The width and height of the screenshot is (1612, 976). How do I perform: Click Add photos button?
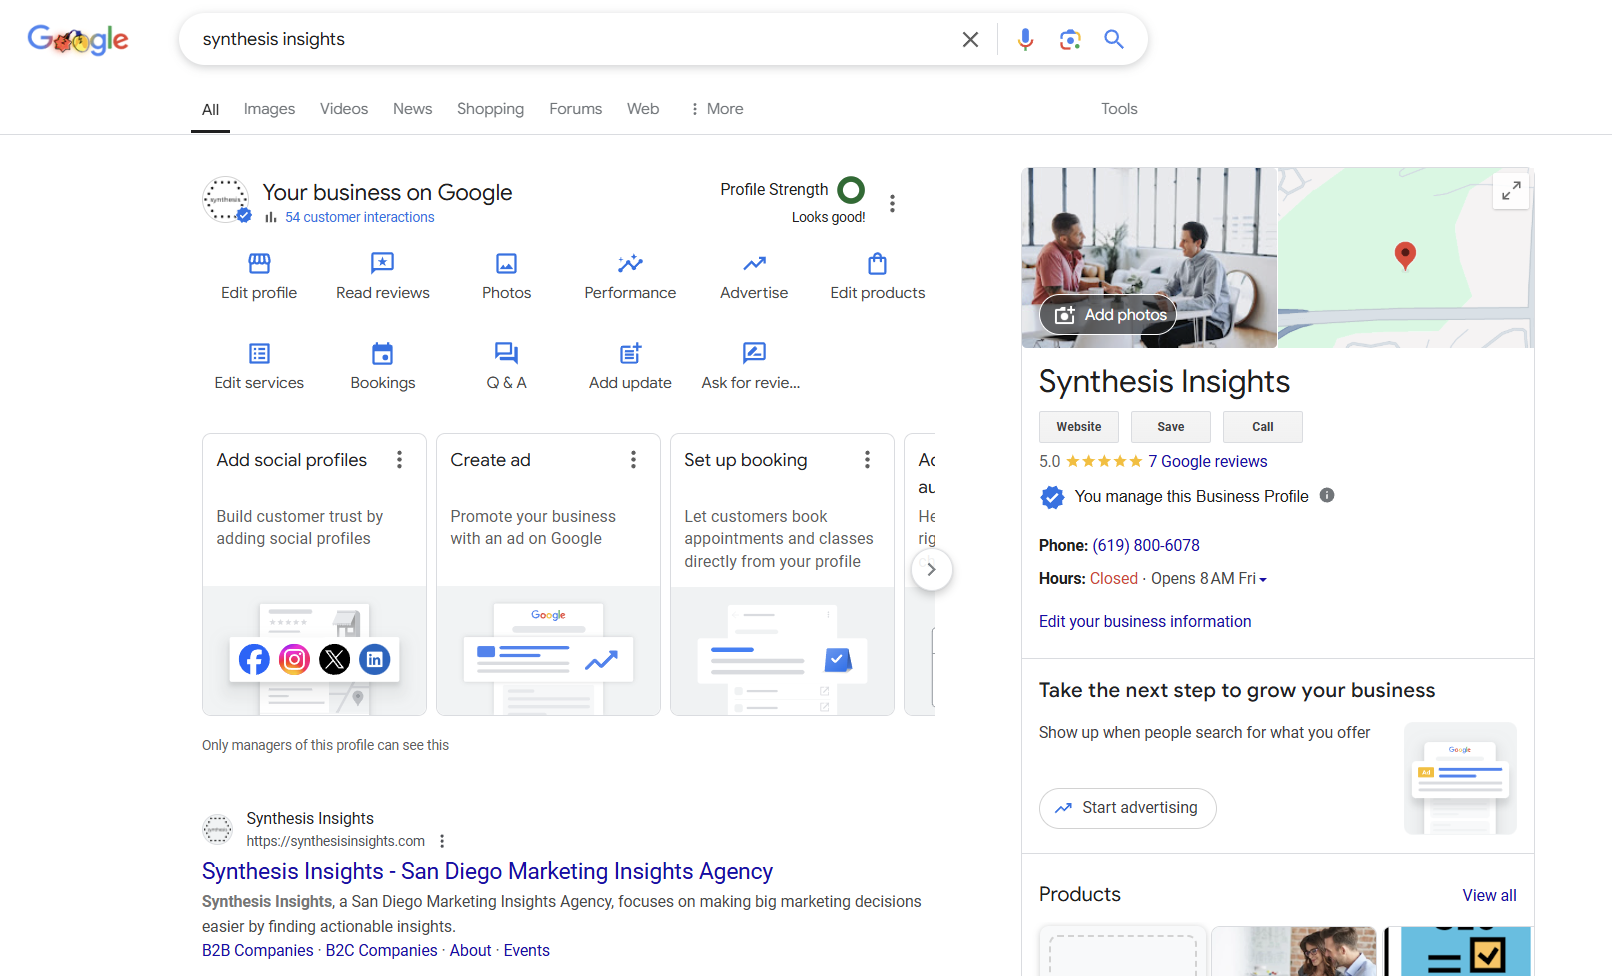[1108, 315]
